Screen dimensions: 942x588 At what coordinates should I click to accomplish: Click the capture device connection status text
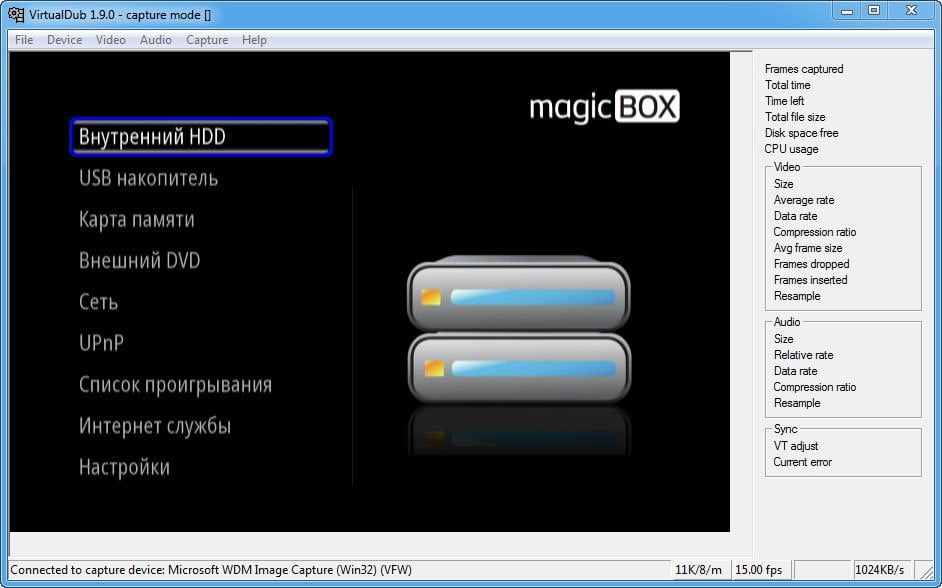pyautogui.click(x=211, y=570)
